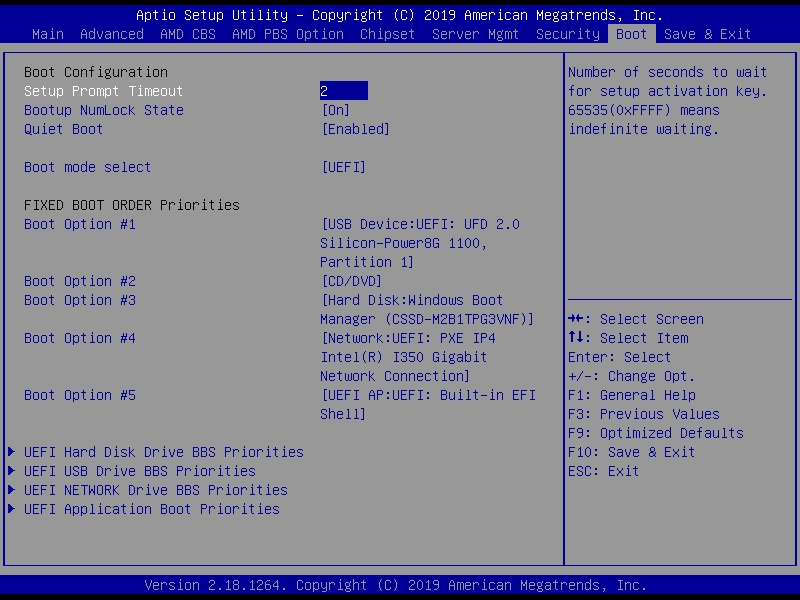Click the ESC: Exit hint
The width and height of the screenshot is (800, 600).
click(604, 471)
